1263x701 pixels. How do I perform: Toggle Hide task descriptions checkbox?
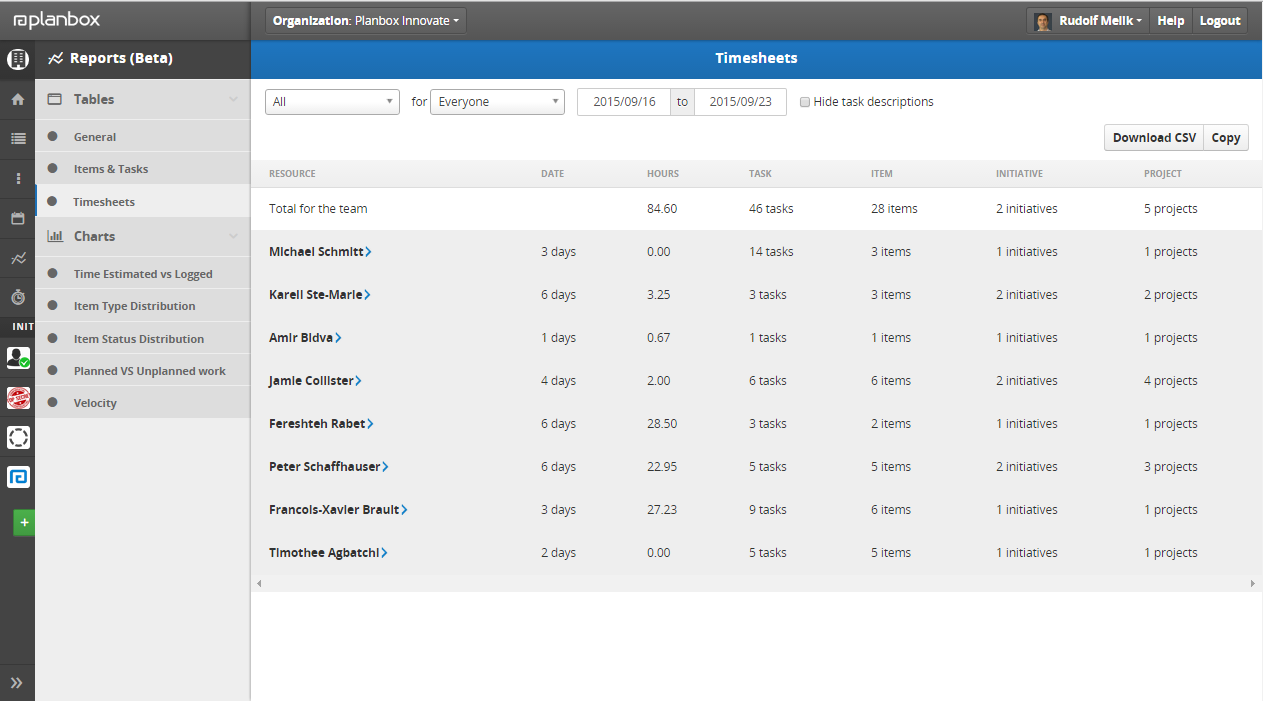pos(805,102)
